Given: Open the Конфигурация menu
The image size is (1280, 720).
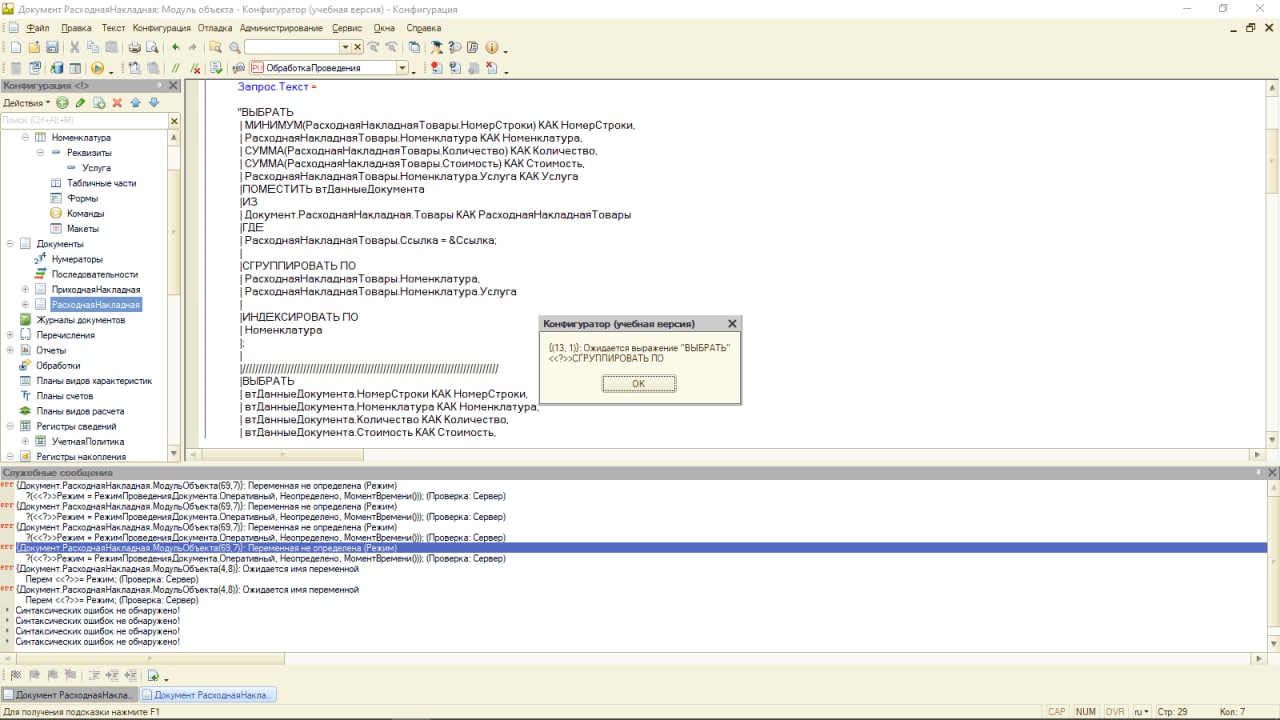Looking at the screenshot, I should [161, 28].
